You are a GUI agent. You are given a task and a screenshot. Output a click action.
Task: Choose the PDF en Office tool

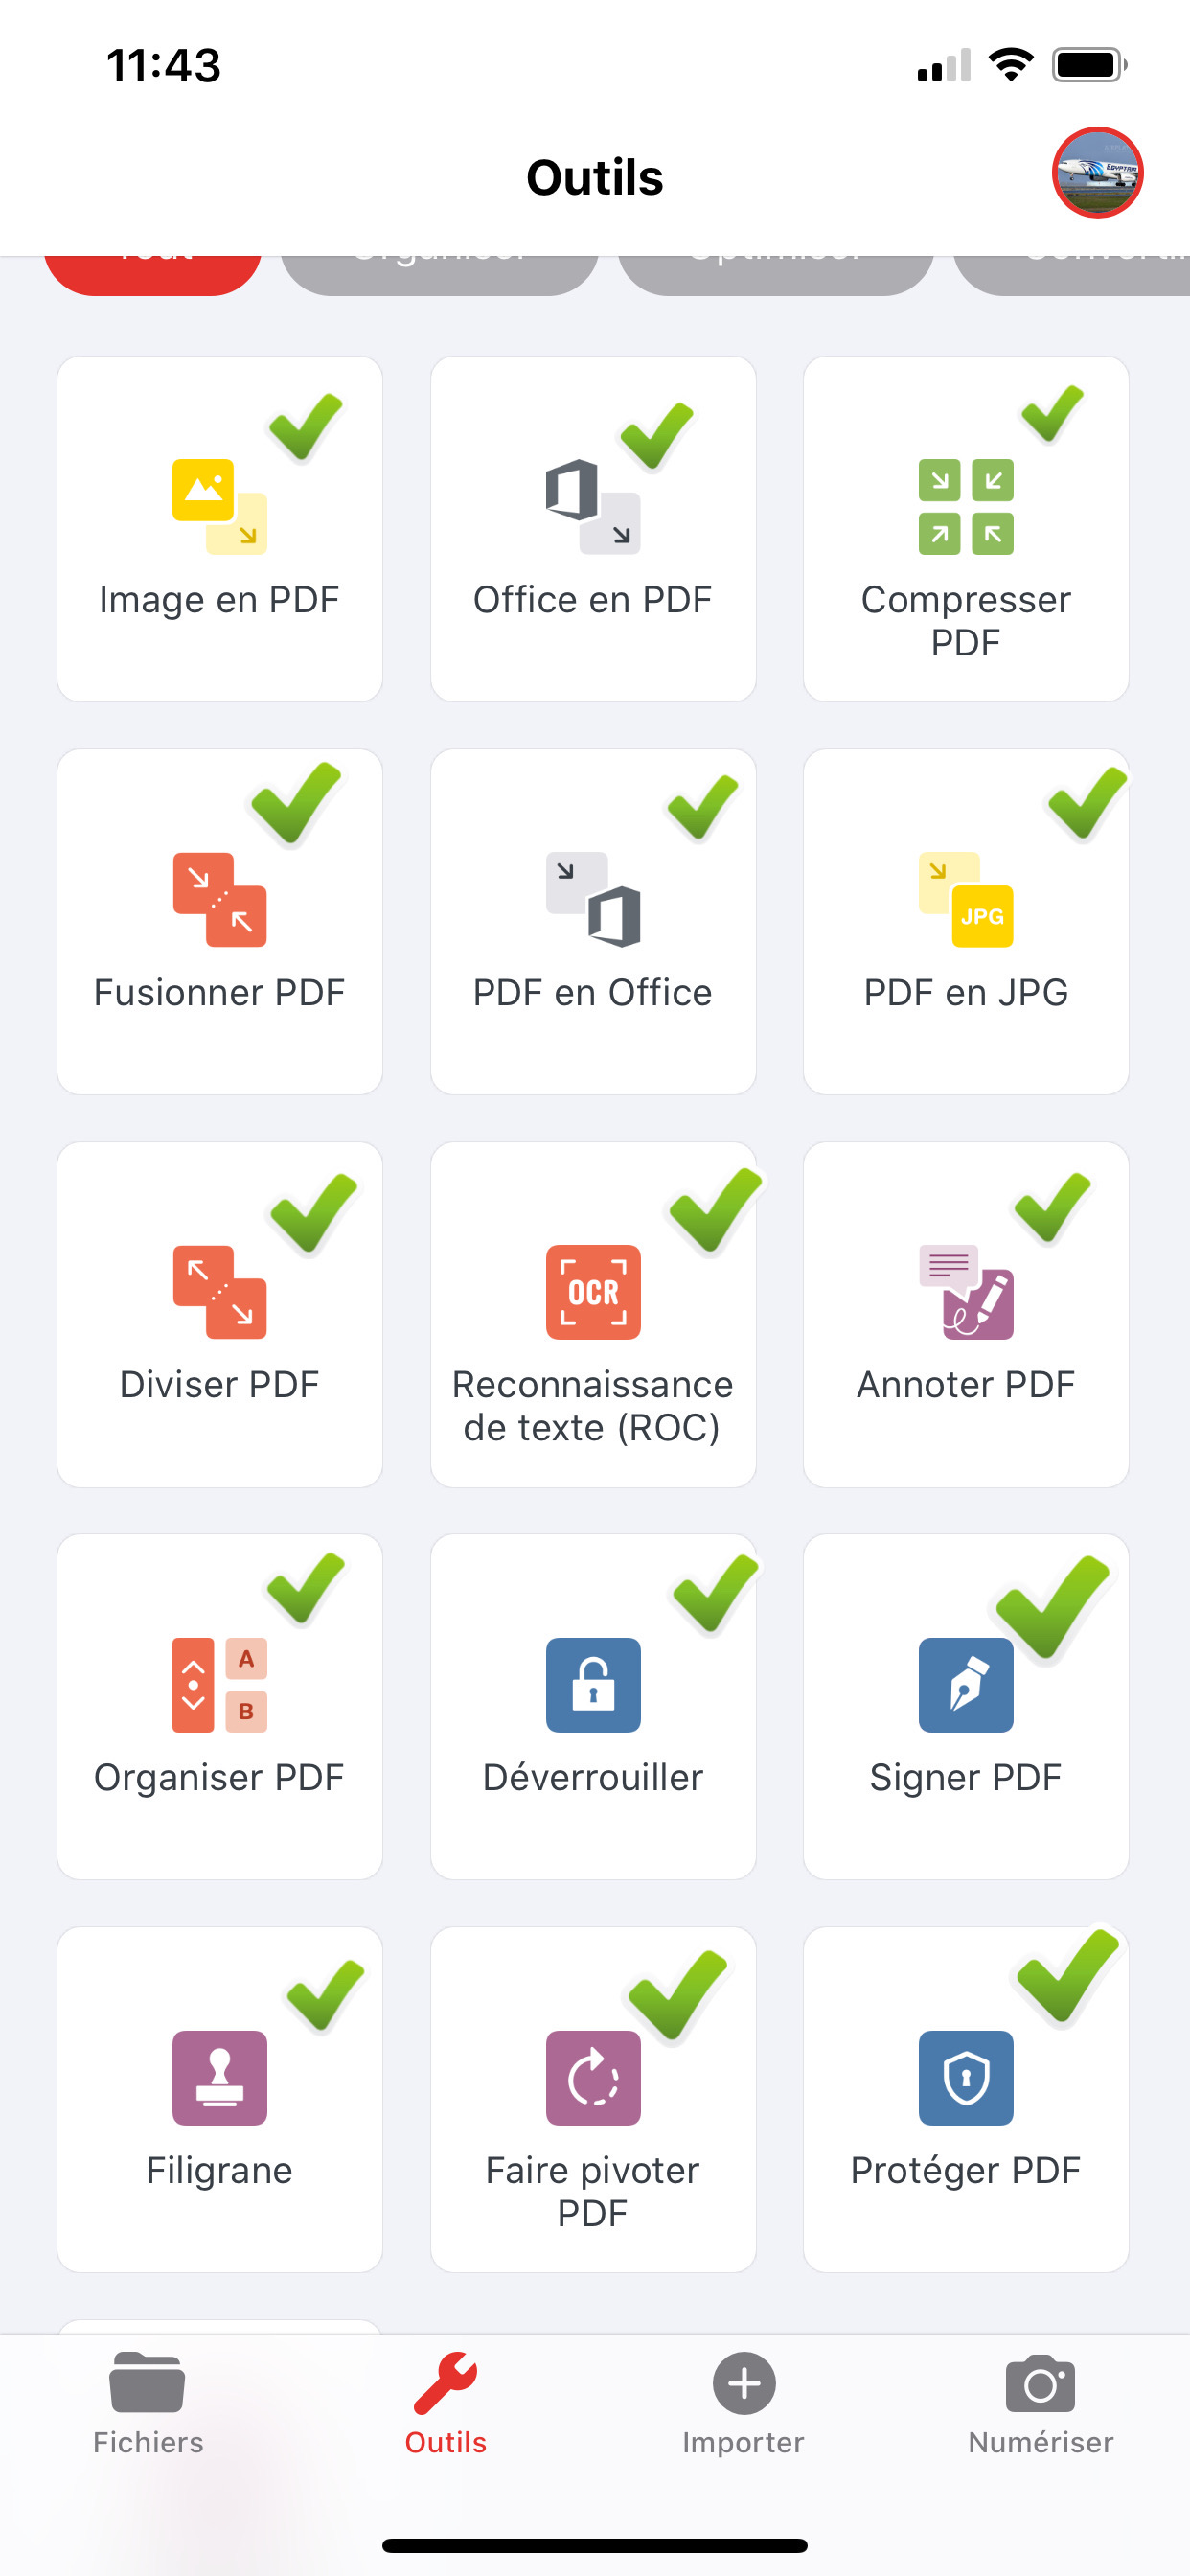coord(592,922)
